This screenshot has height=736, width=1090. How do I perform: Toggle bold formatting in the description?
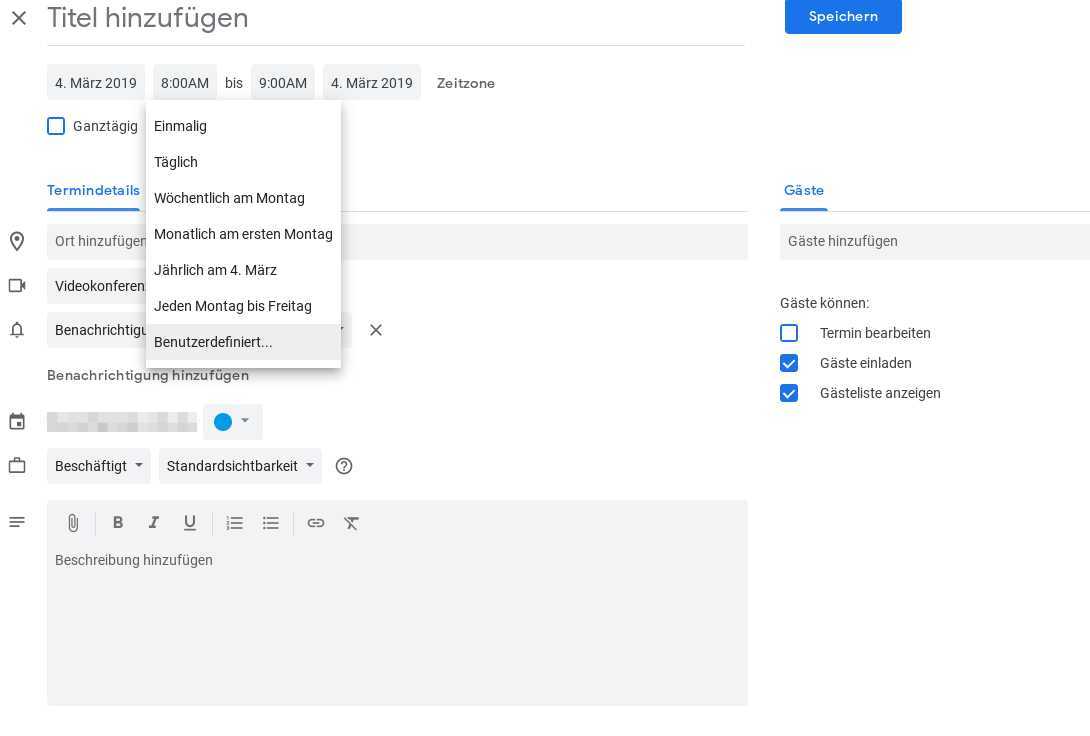(118, 523)
